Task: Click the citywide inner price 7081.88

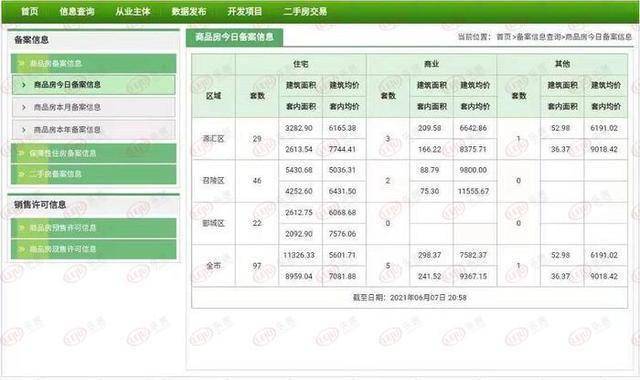Action: (x=342, y=276)
